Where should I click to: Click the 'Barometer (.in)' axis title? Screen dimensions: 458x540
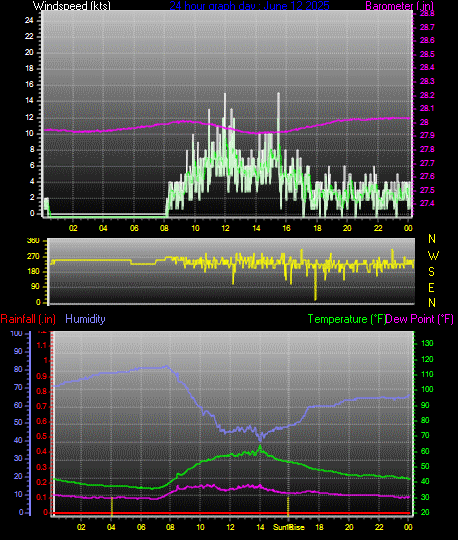pyautogui.click(x=399, y=6)
